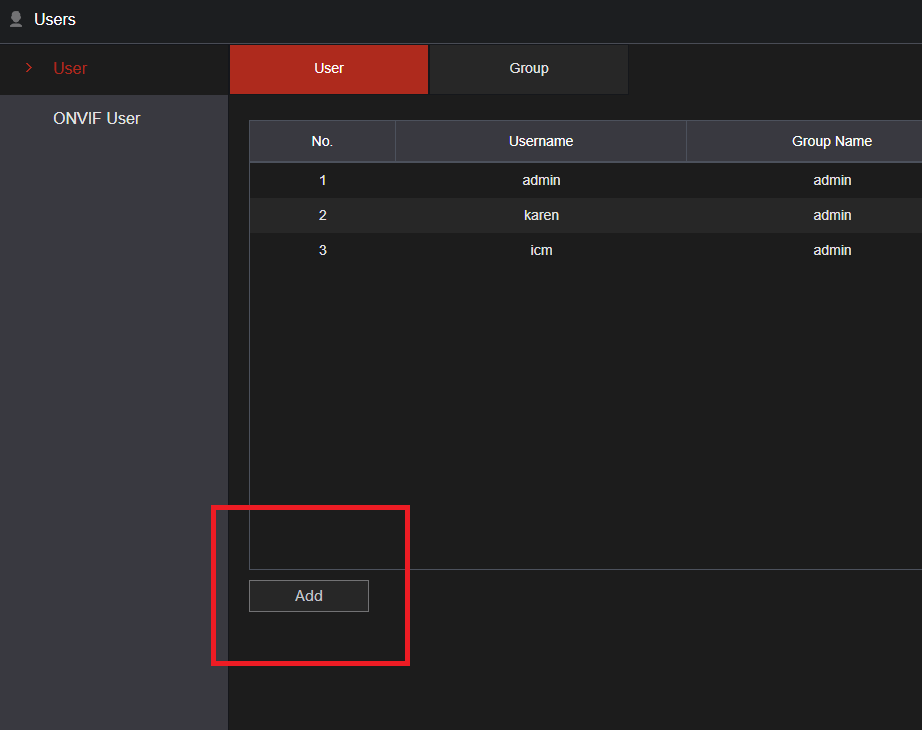Open the ONVIF User section

pos(96,118)
